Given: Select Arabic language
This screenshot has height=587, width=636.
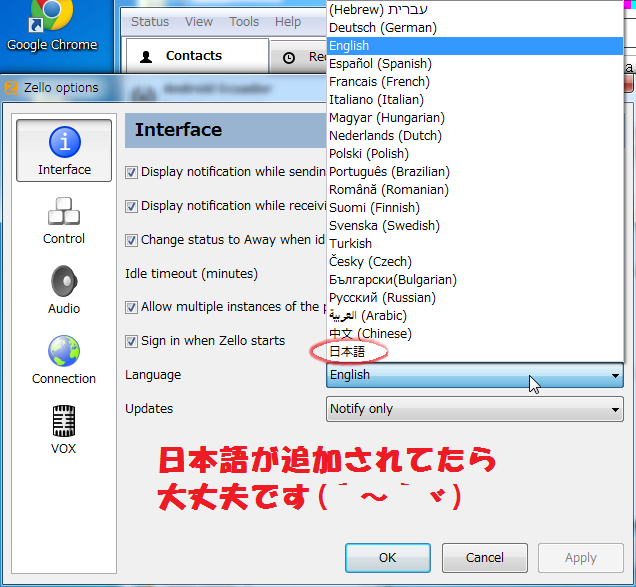Looking at the screenshot, I should pos(475,316).
